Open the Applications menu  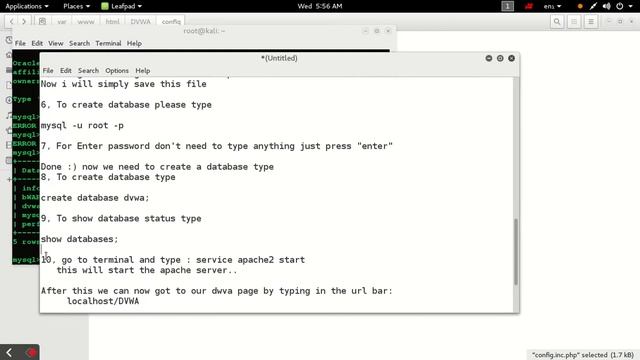[27, 6]
